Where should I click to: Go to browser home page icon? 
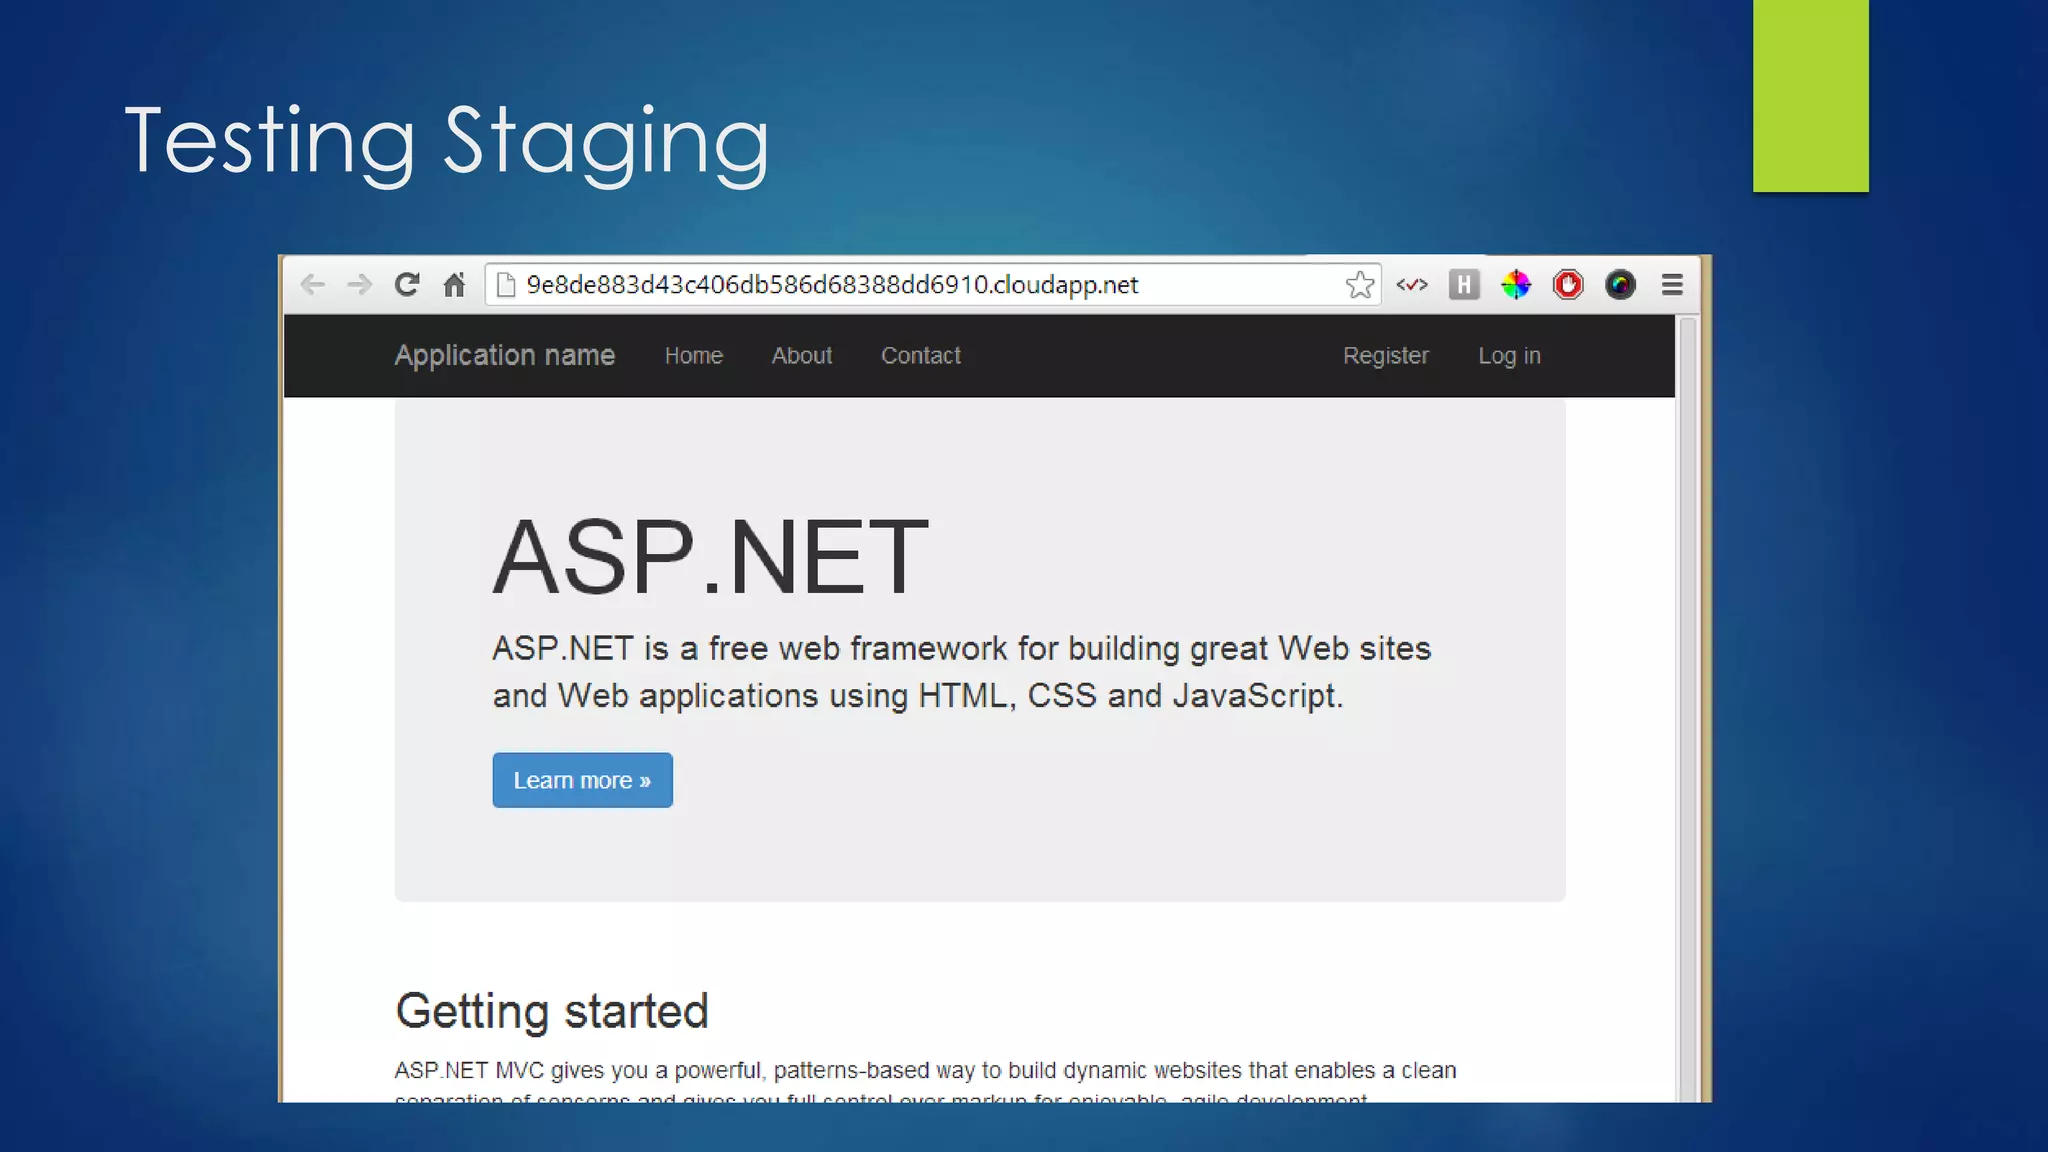coord(454,285)
